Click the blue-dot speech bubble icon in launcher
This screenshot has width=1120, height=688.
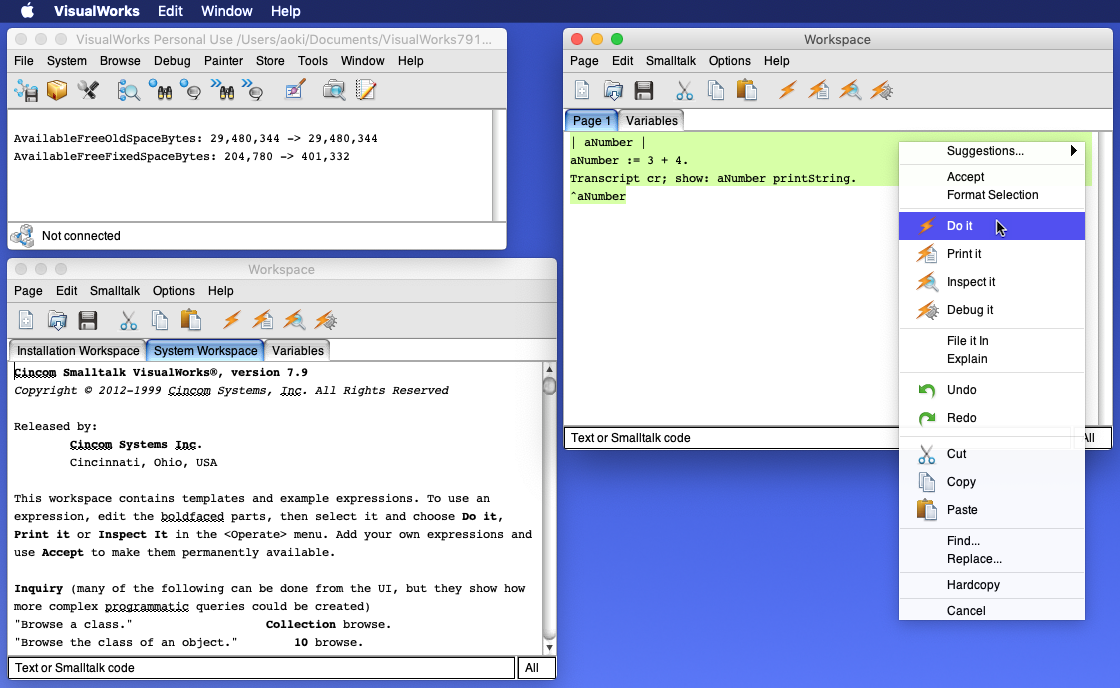191,91
